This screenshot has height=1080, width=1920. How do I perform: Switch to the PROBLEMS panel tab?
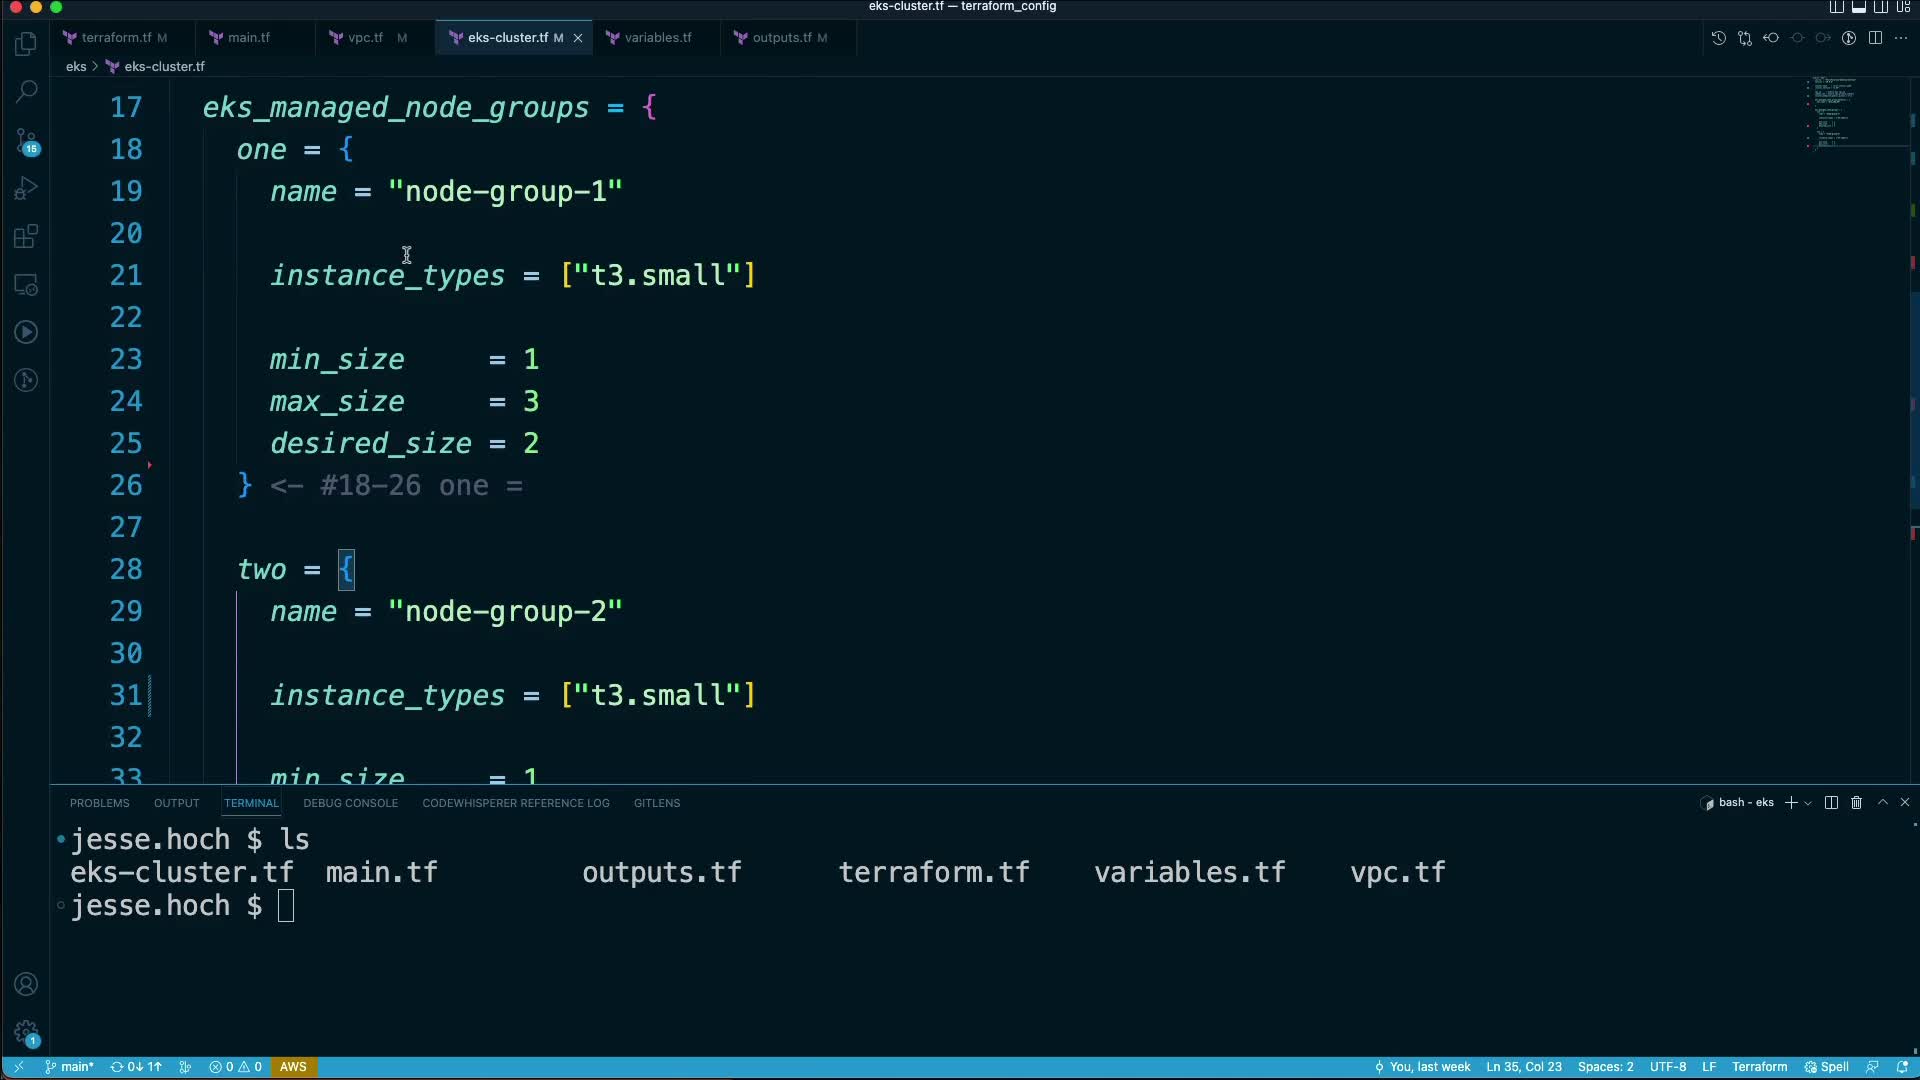click(x=99, y=803)
